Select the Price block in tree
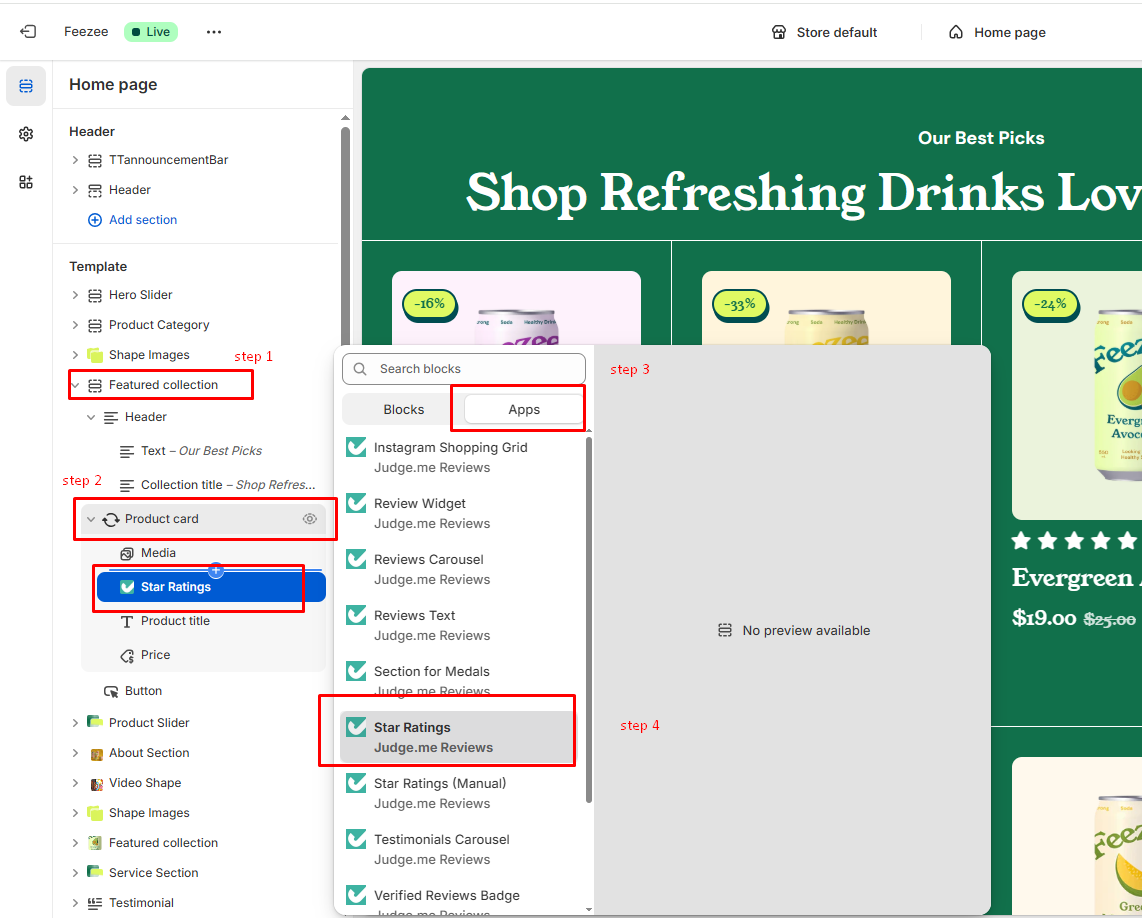Image resolution: width=1142 pixels, height=918 pixels. click(155, 655)
